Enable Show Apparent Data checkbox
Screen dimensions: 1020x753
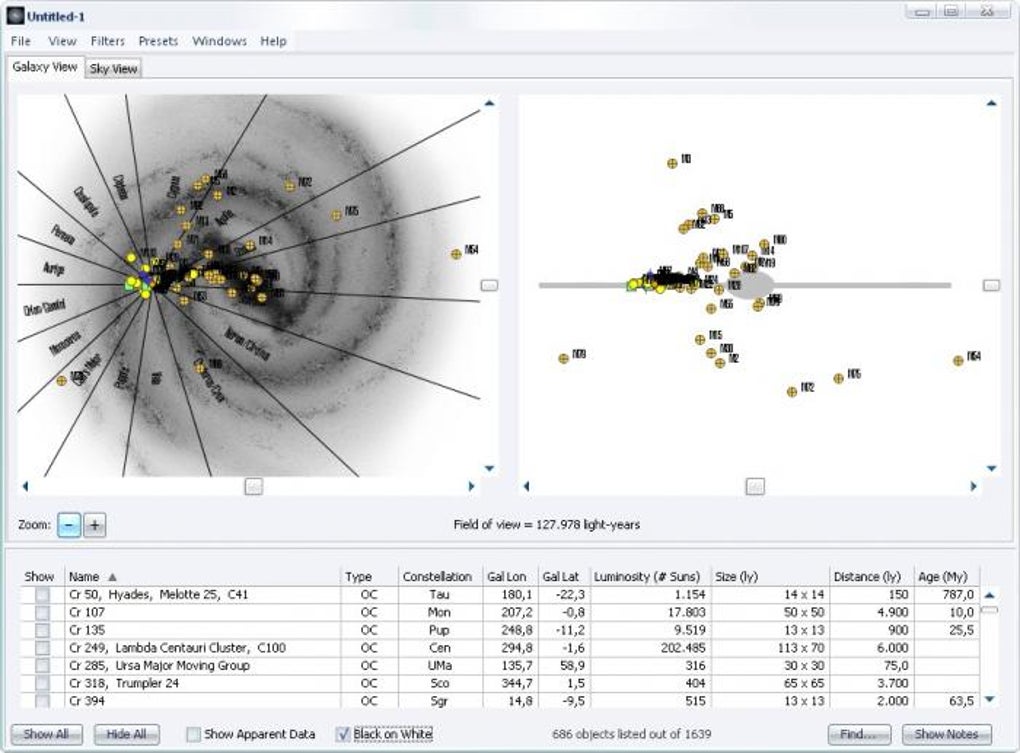tap(193, 734)
